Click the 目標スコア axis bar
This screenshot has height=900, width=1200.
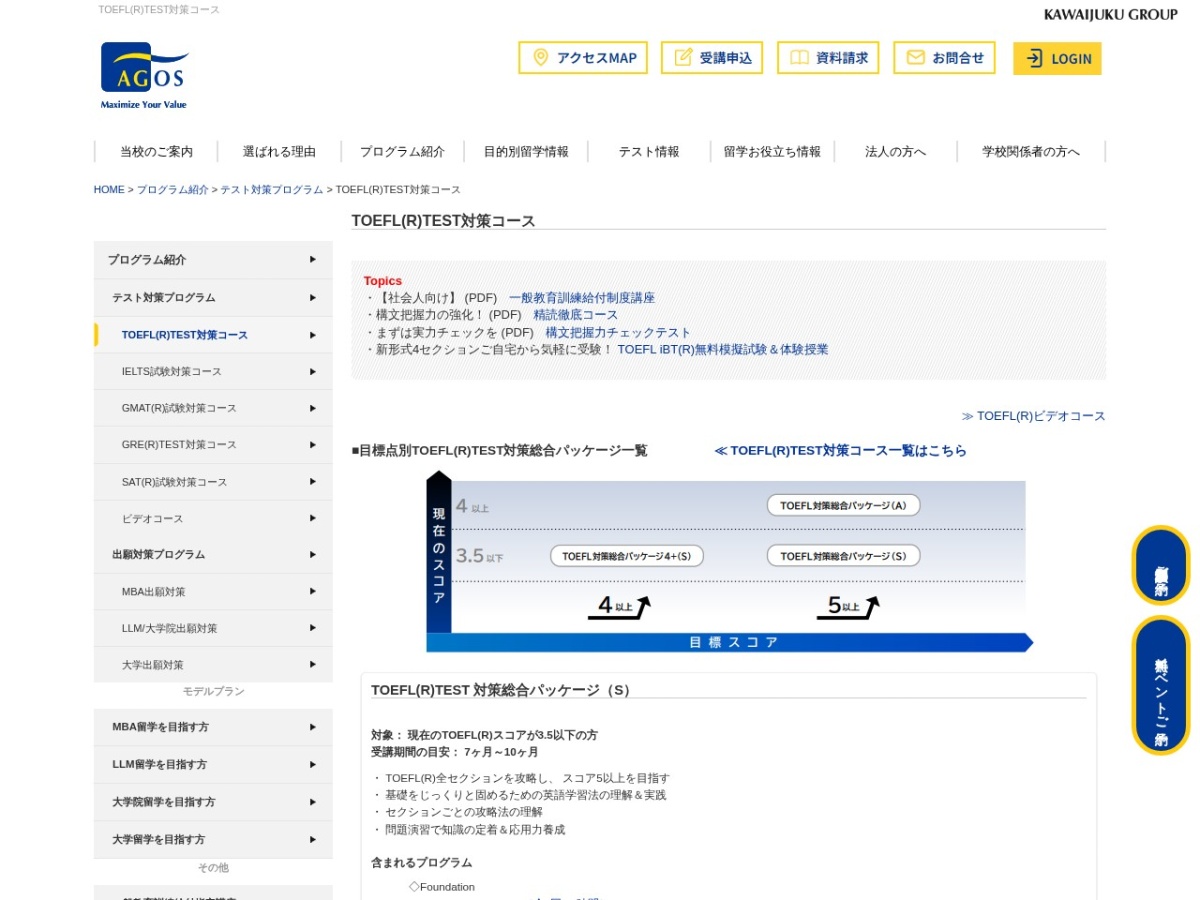point(732,642)
